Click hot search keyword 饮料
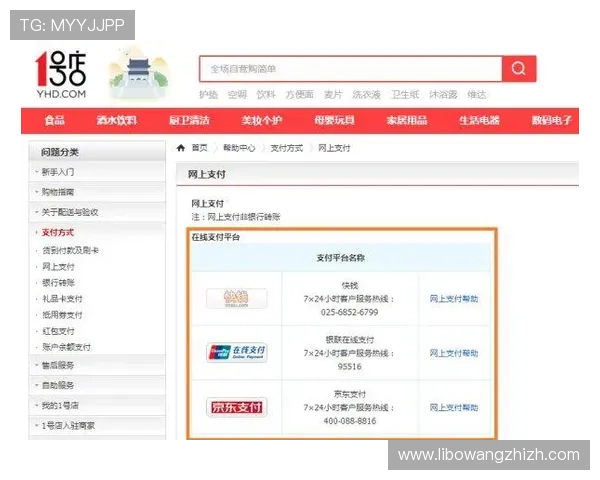The width and height of the screenshot is (600, 480). [x=266, y=95]
